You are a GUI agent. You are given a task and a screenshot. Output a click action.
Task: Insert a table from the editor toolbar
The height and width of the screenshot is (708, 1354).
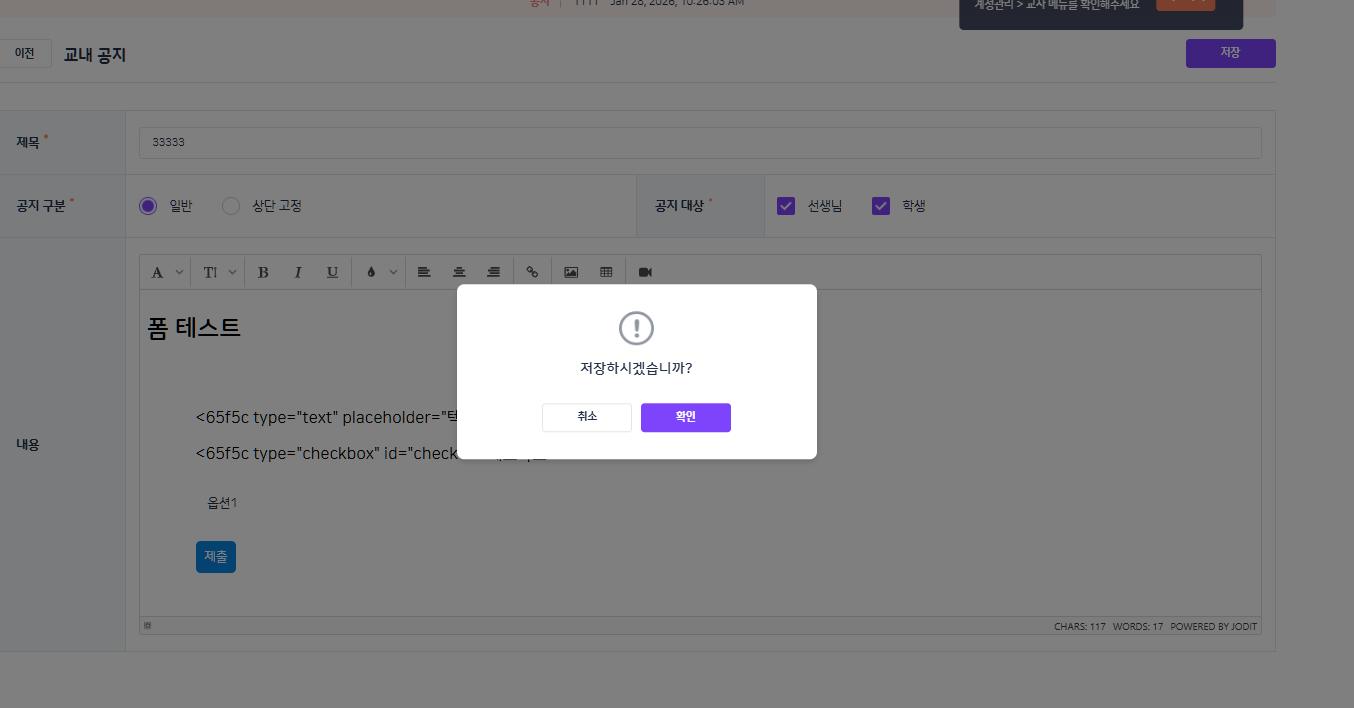tap(606, 272)
